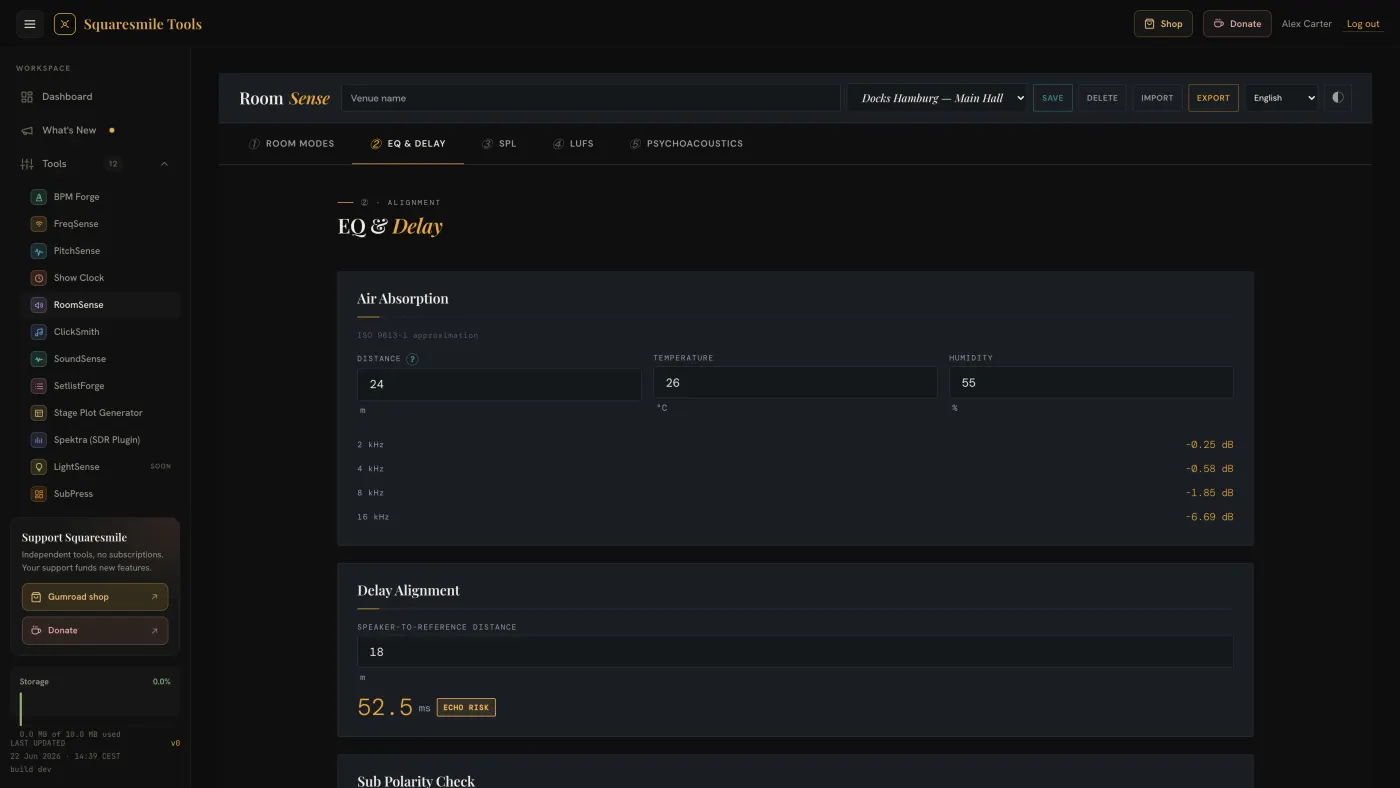1400x788 pixels.
Task: Click the ECHO RISK badge
Action: (x=466, y=707)
